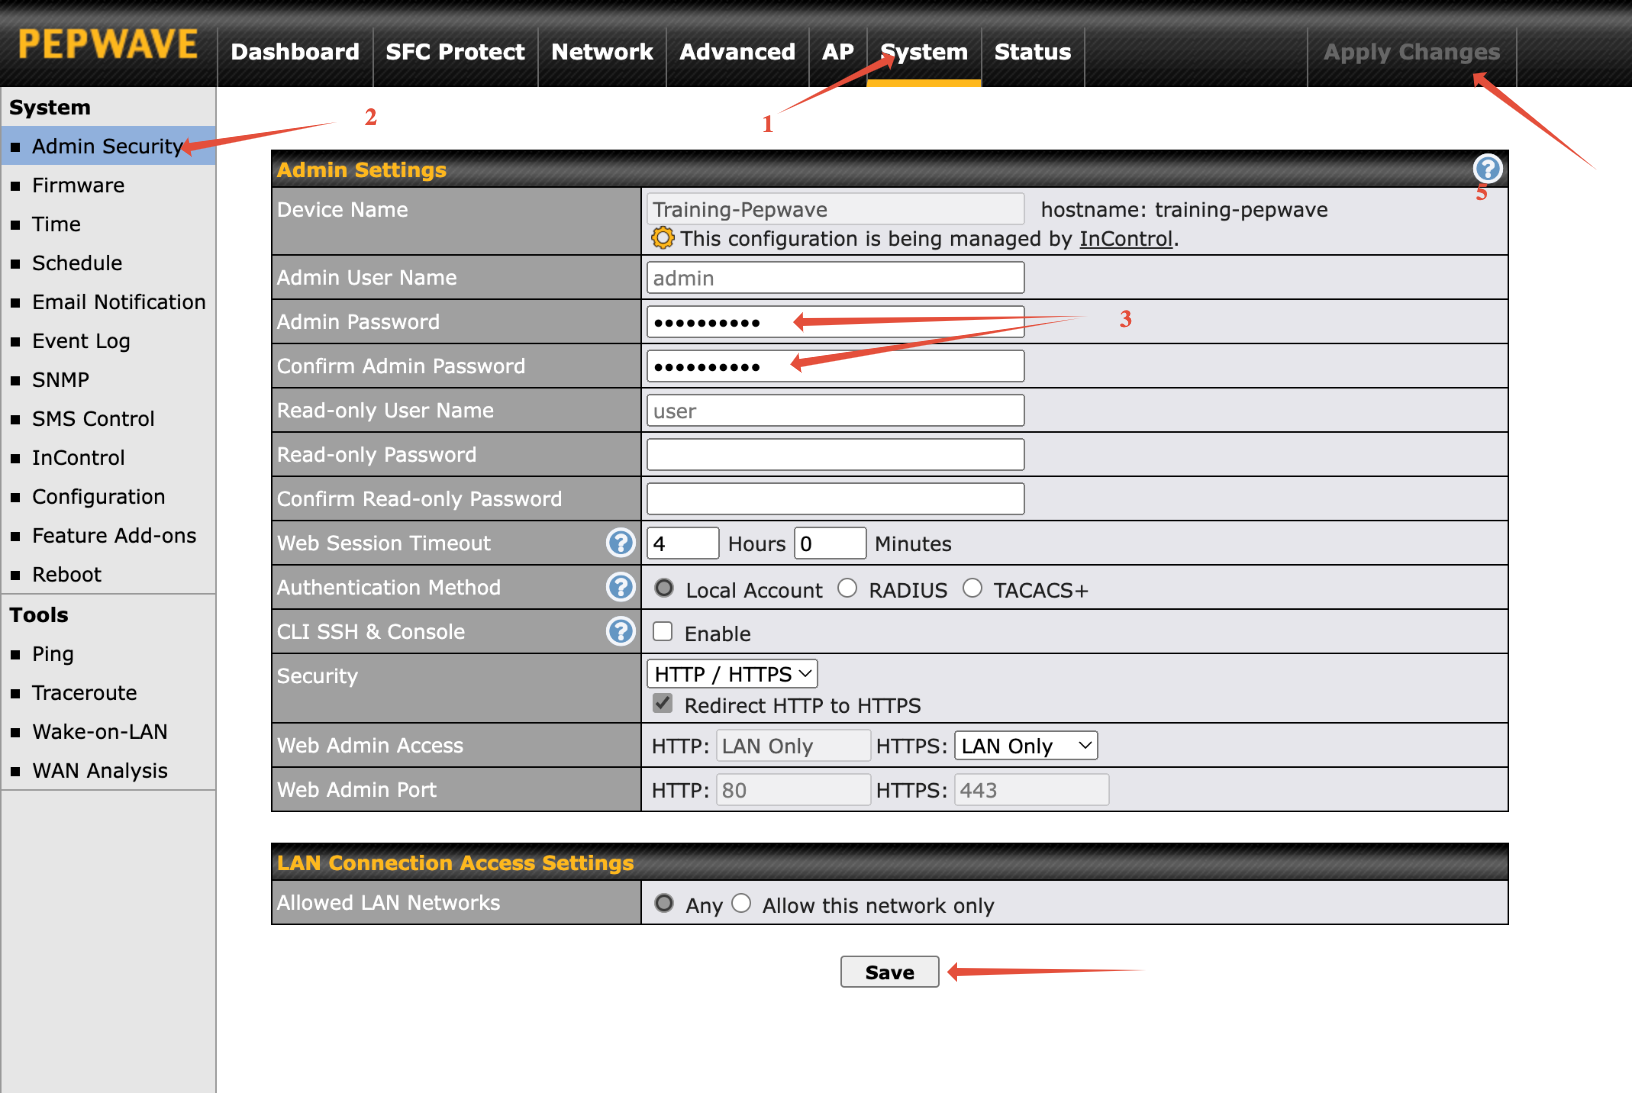Select Admin Security in sidebar
Viewport: 1632px width, 1093px height.
click(x=108, y=146)
